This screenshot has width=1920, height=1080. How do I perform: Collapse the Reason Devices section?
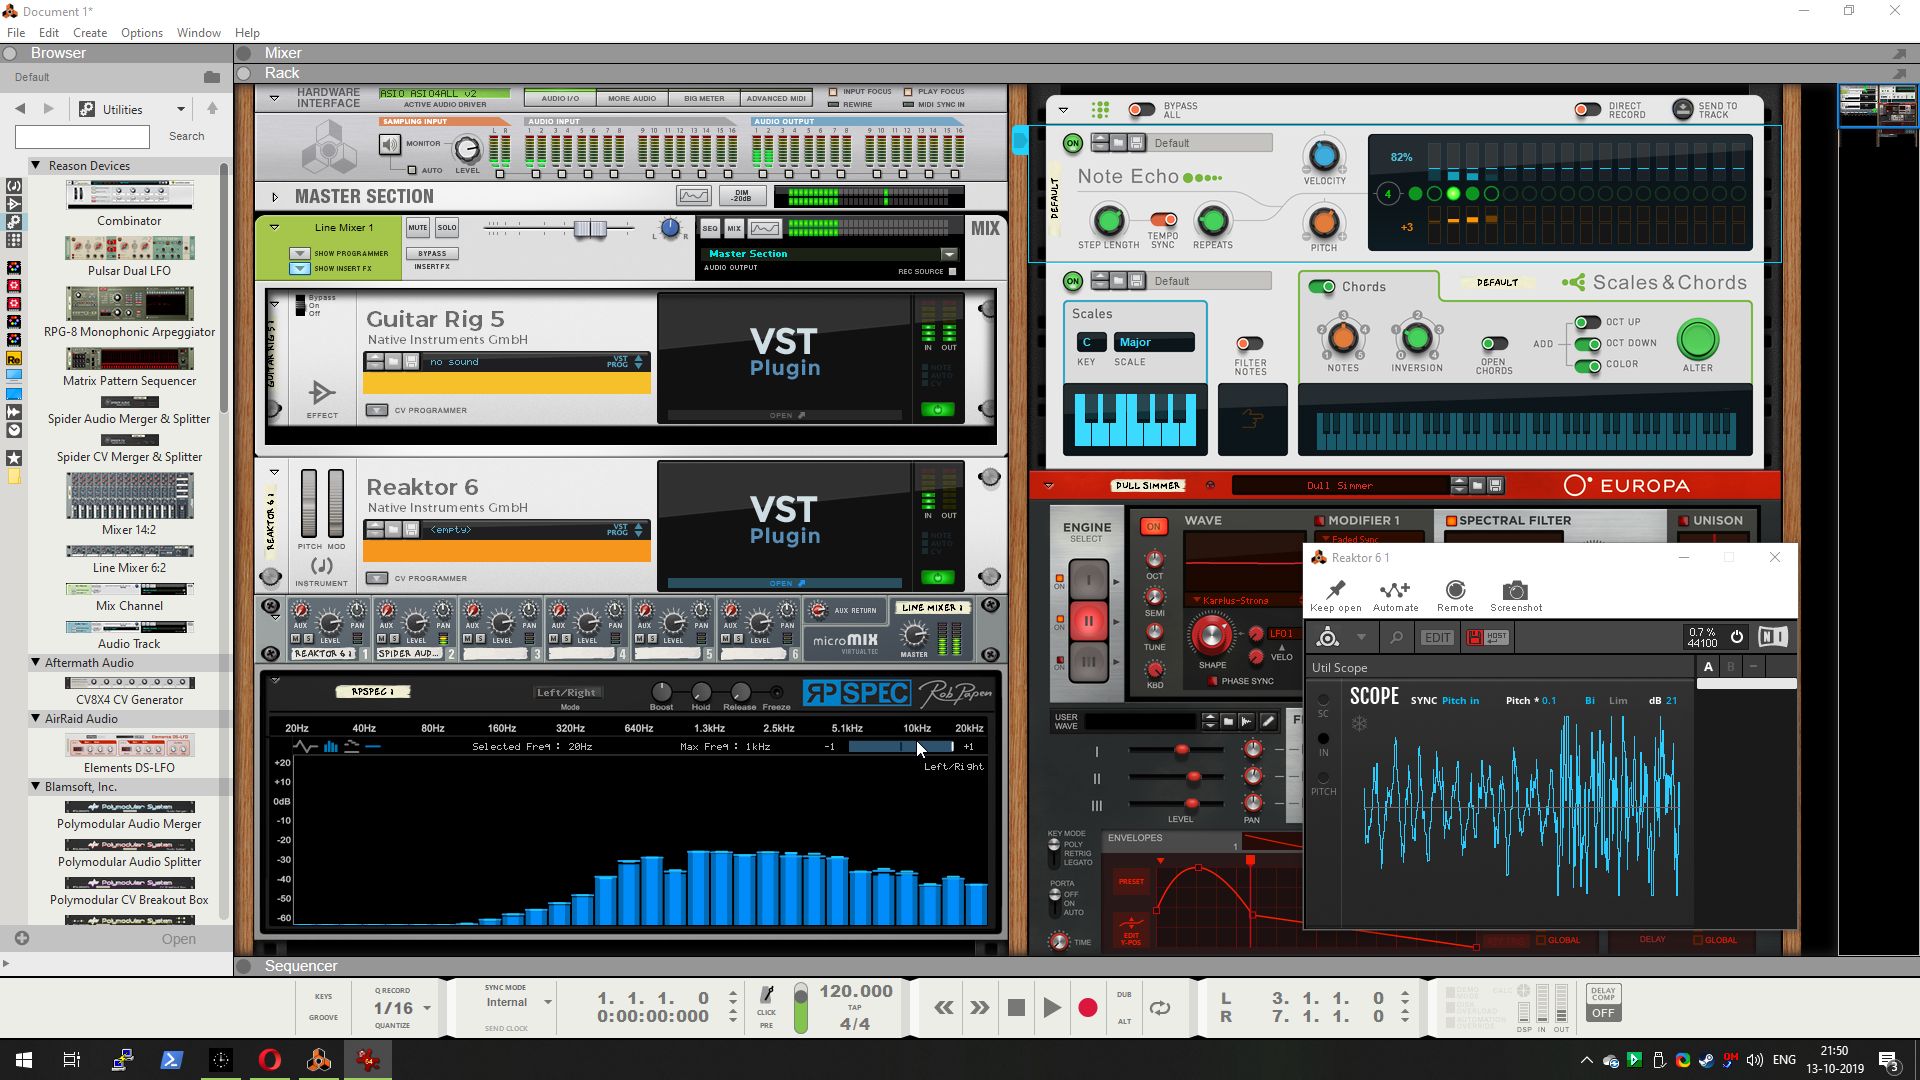click(36, 165)
